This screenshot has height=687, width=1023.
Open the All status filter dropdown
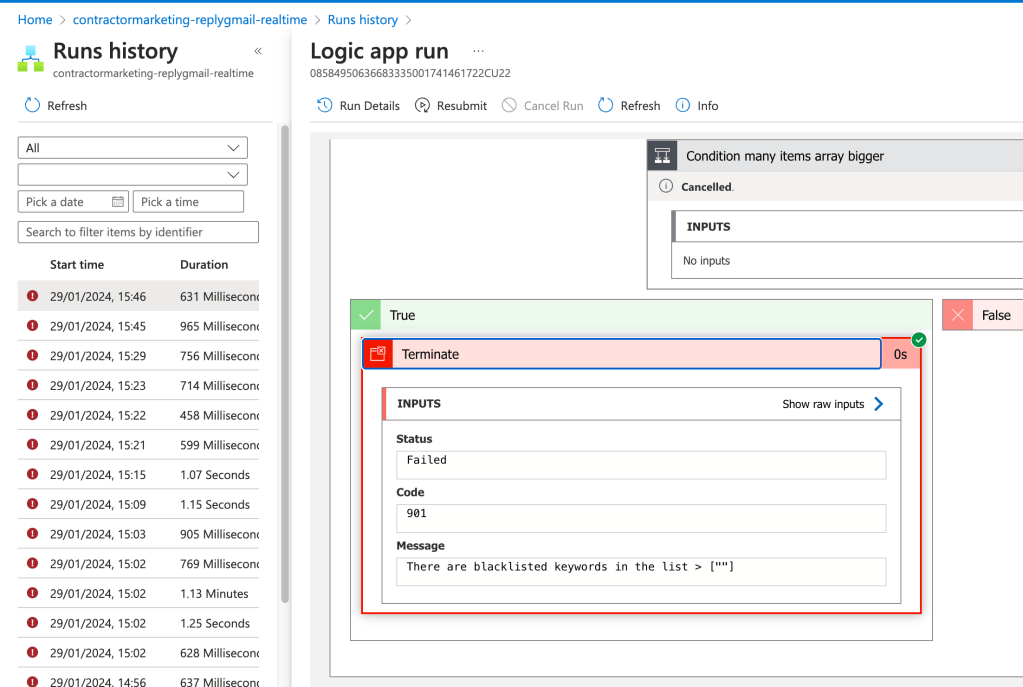point(132,148)
